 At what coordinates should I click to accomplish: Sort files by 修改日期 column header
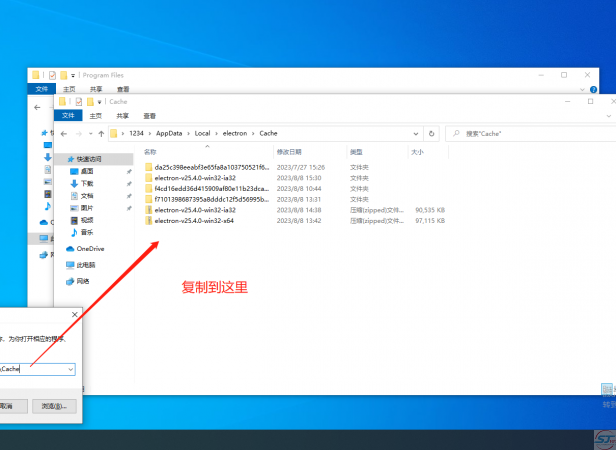[x=289, y=152]
